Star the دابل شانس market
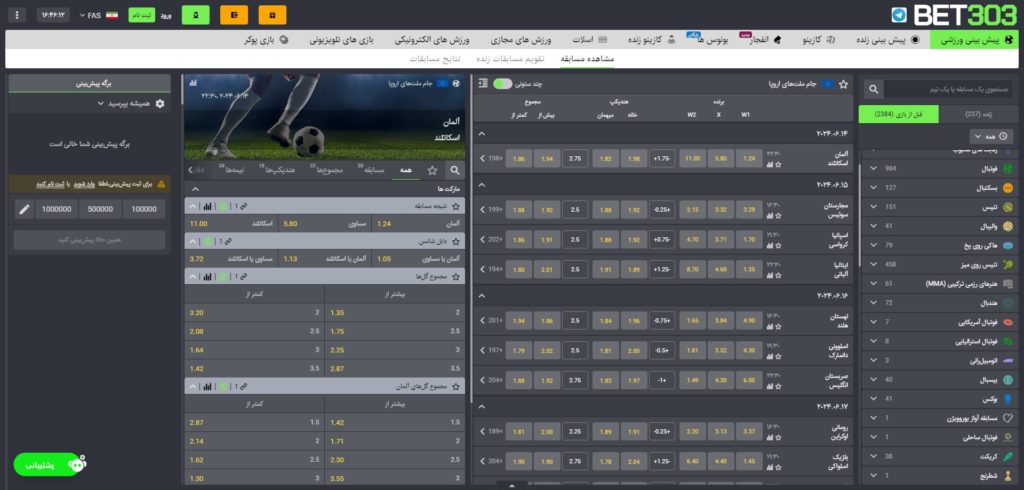 pyautogui.click(x=456, y=241)
